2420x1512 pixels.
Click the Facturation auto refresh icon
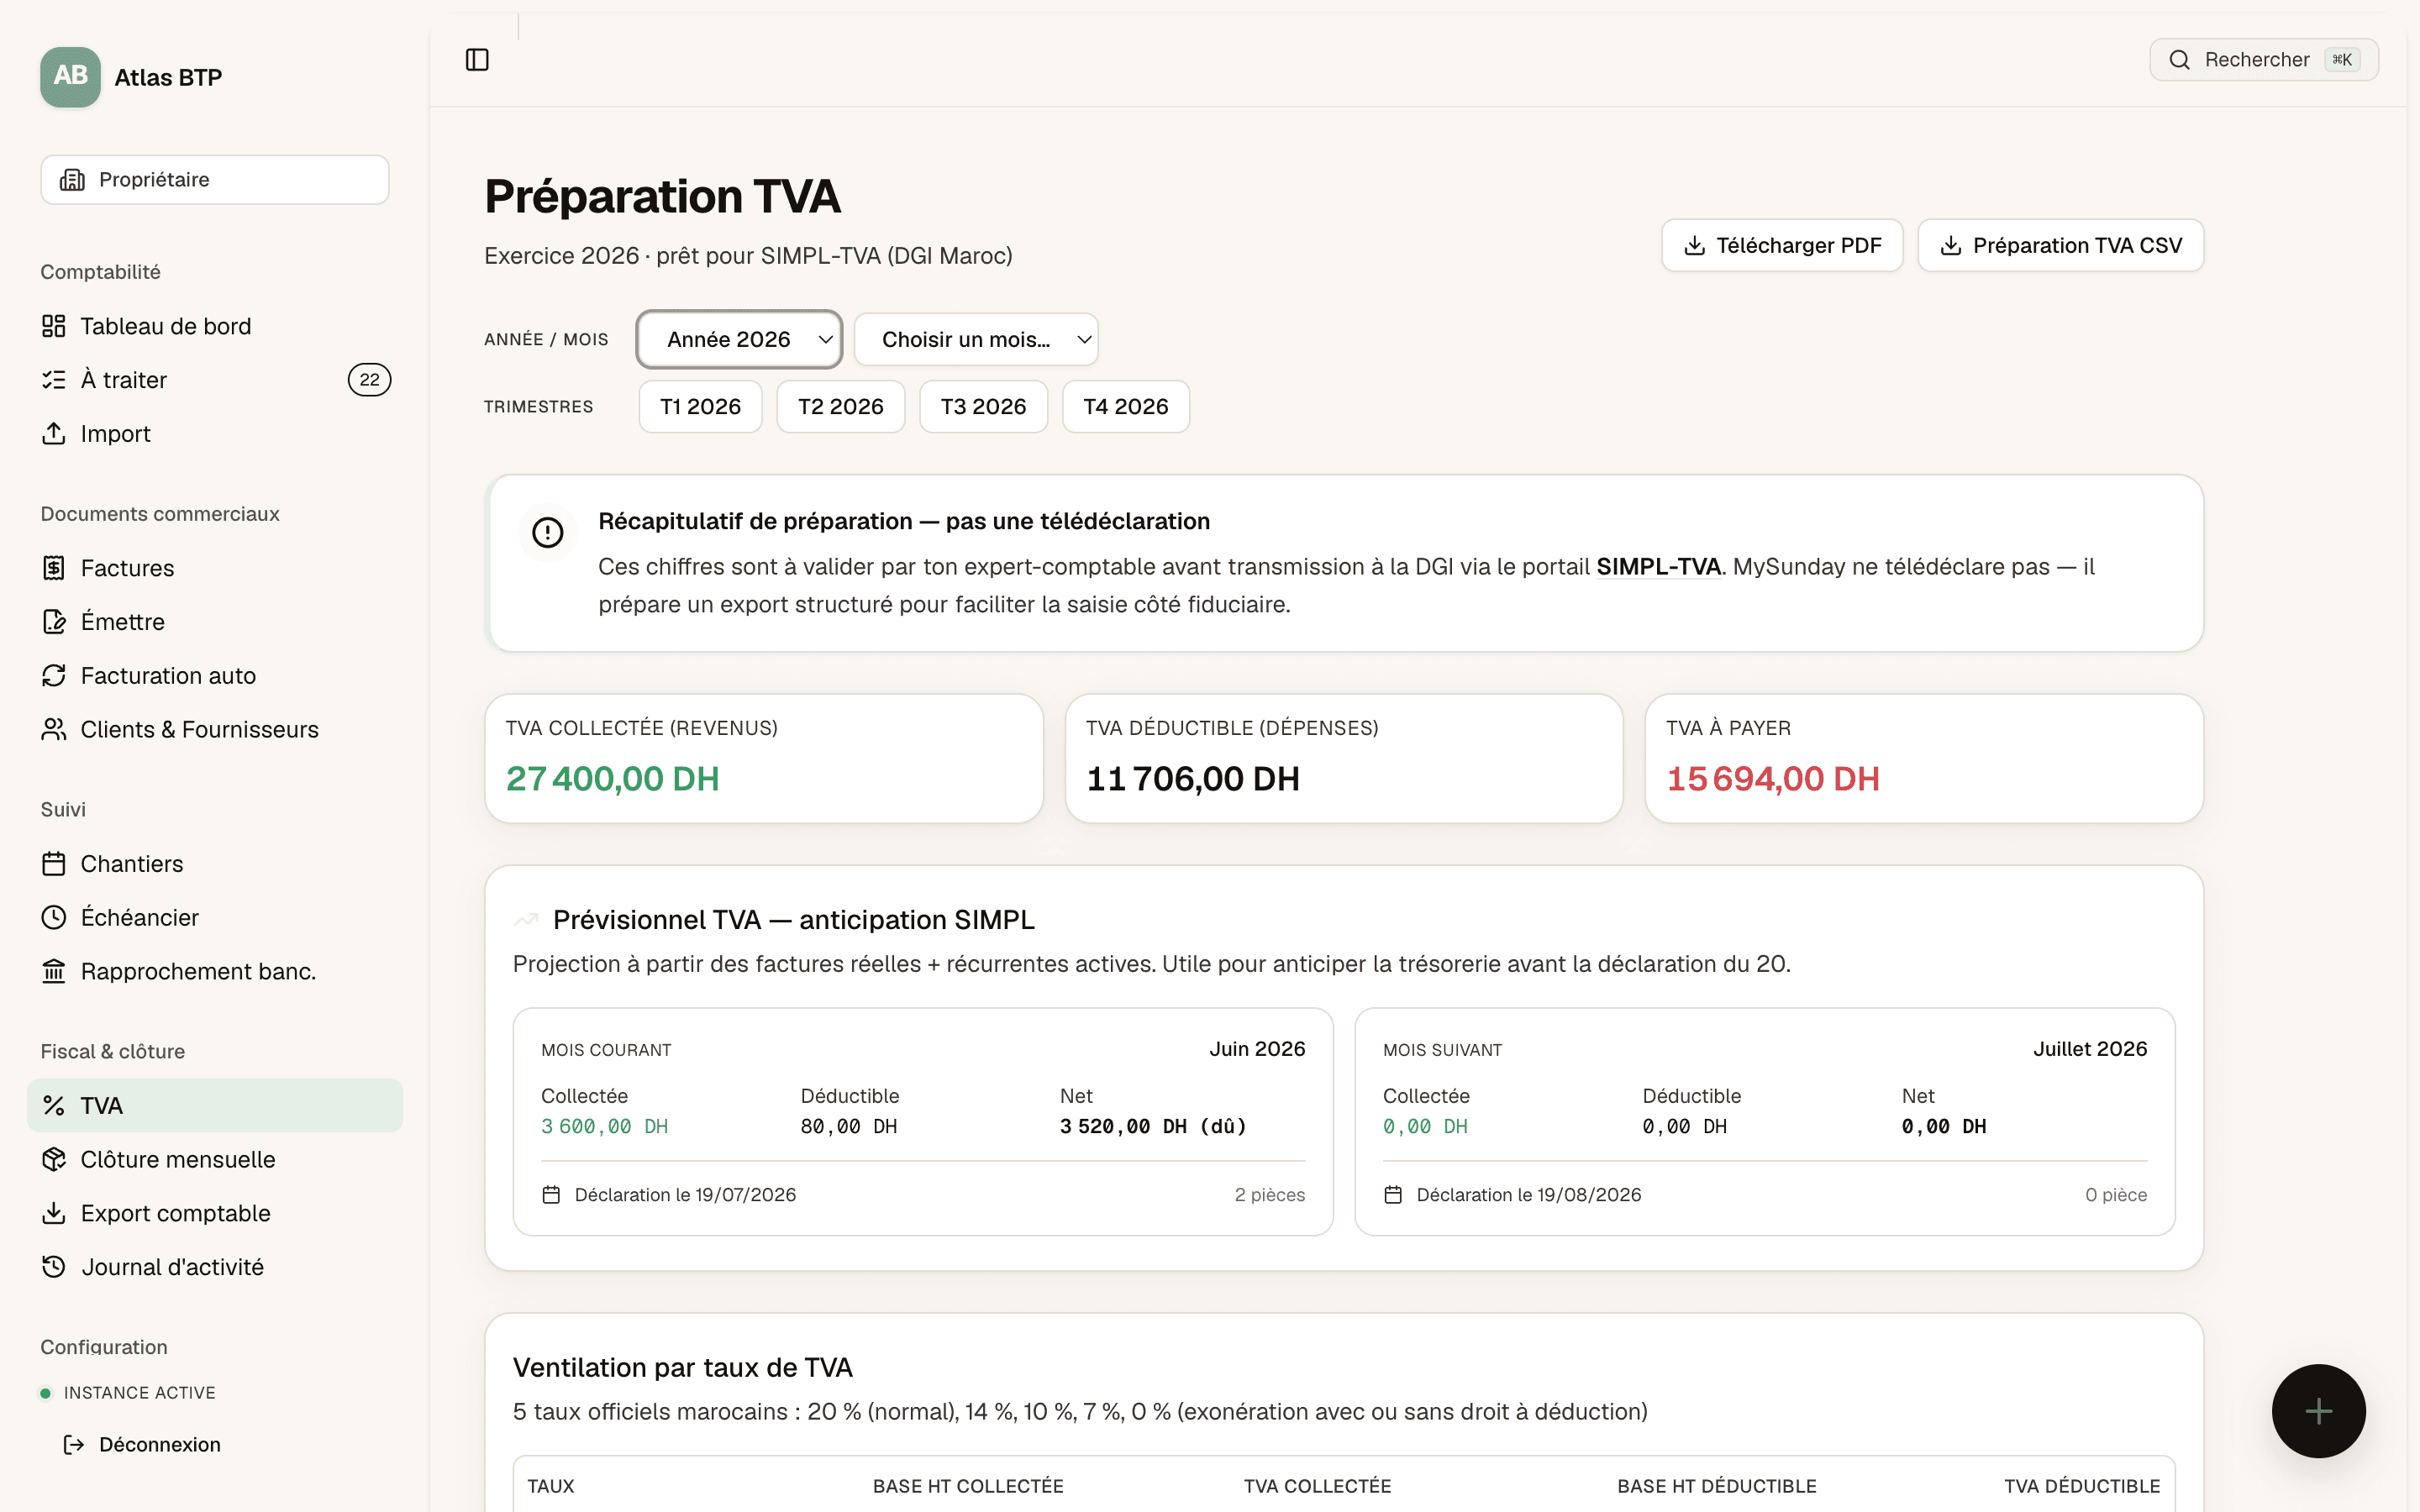[x=54, y=676]
